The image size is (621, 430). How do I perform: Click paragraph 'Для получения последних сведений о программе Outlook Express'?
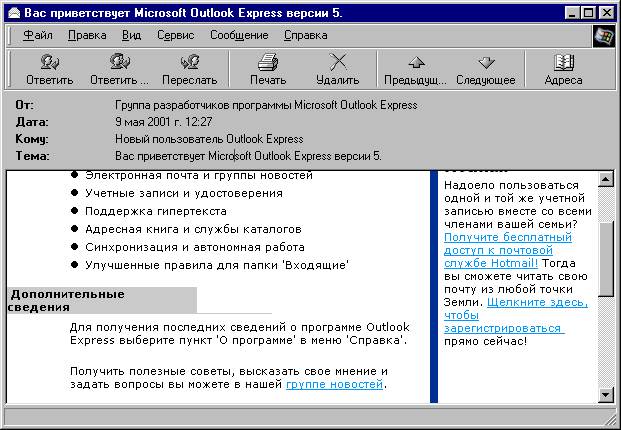coord(240,333)
